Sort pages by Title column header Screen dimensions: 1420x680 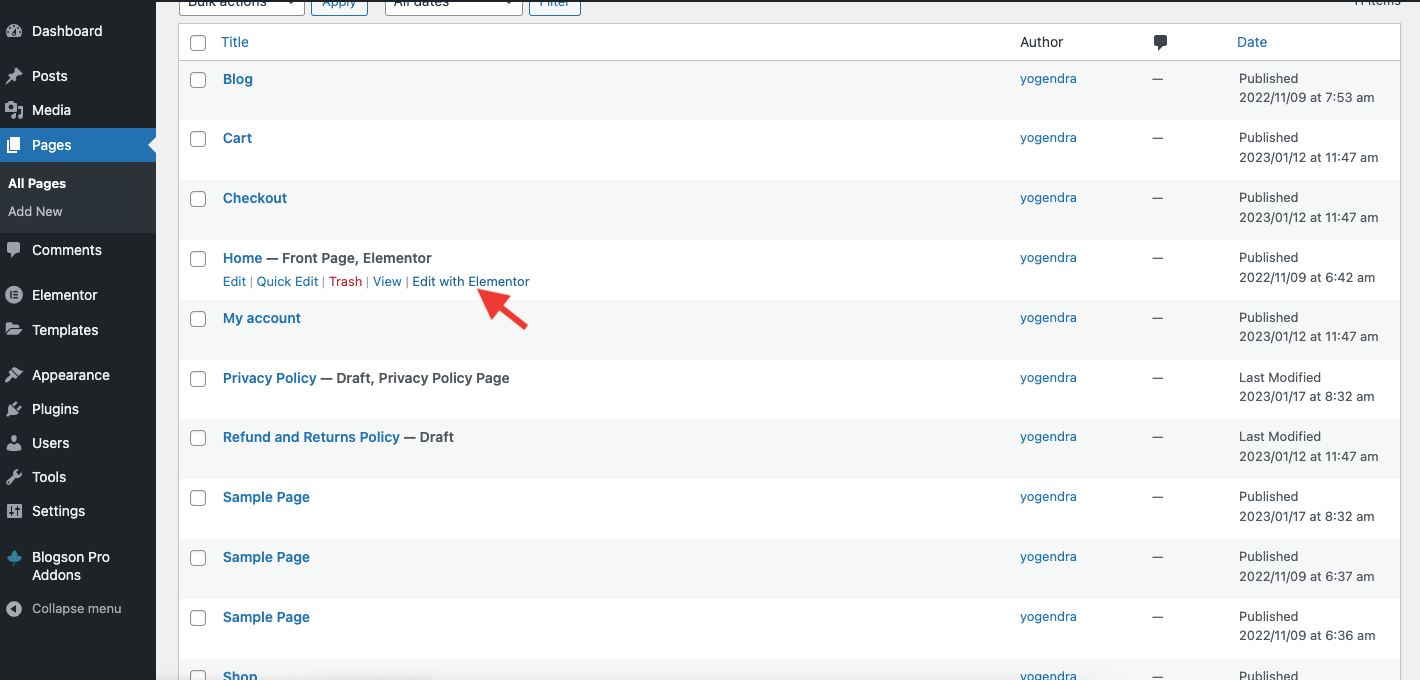tap(235, 42)
